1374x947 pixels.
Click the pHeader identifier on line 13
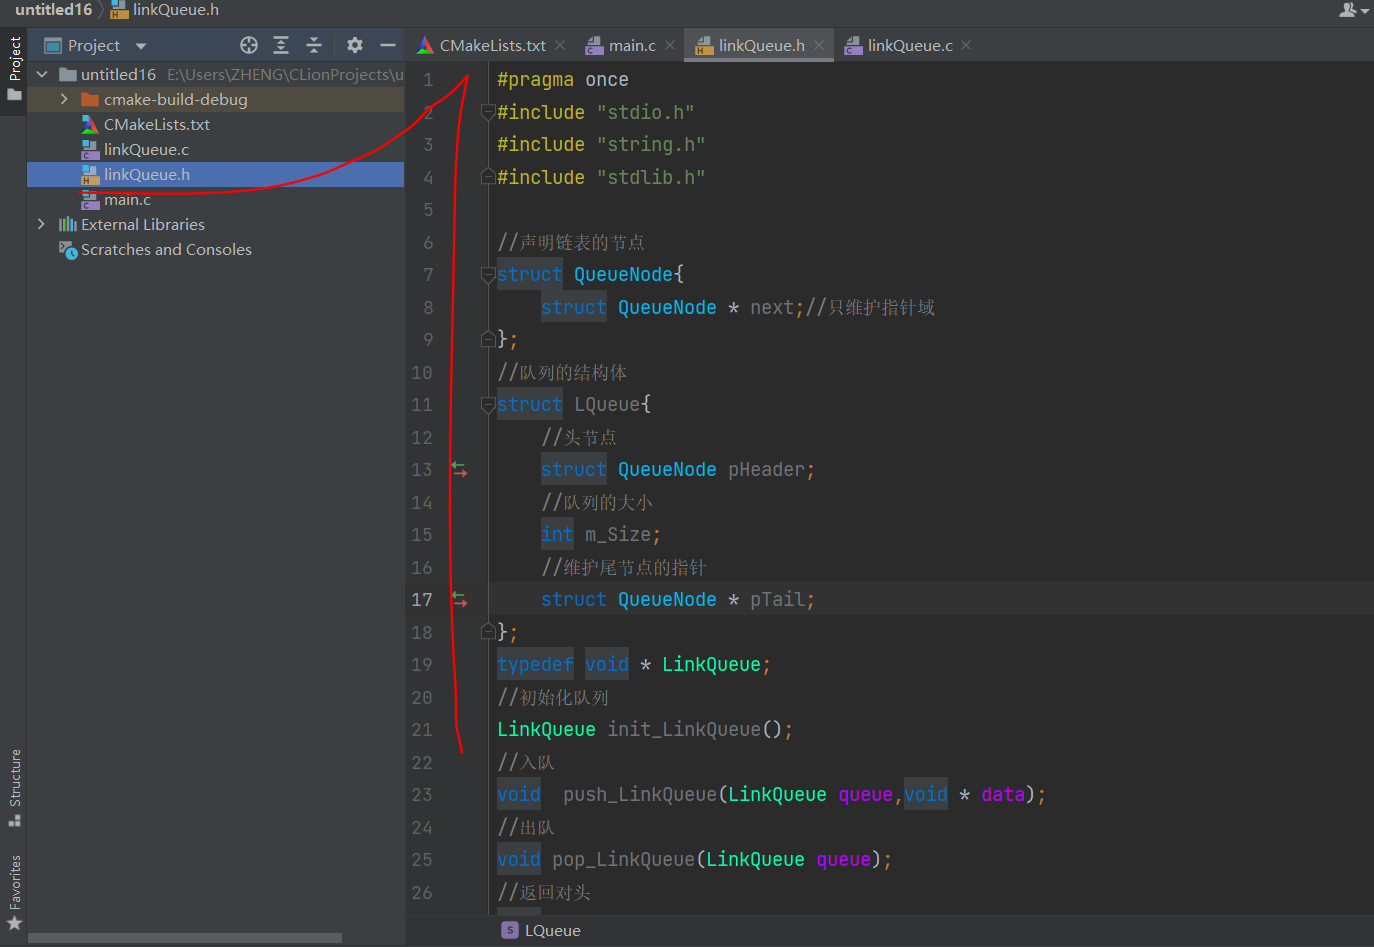click(x=766, y=469)
